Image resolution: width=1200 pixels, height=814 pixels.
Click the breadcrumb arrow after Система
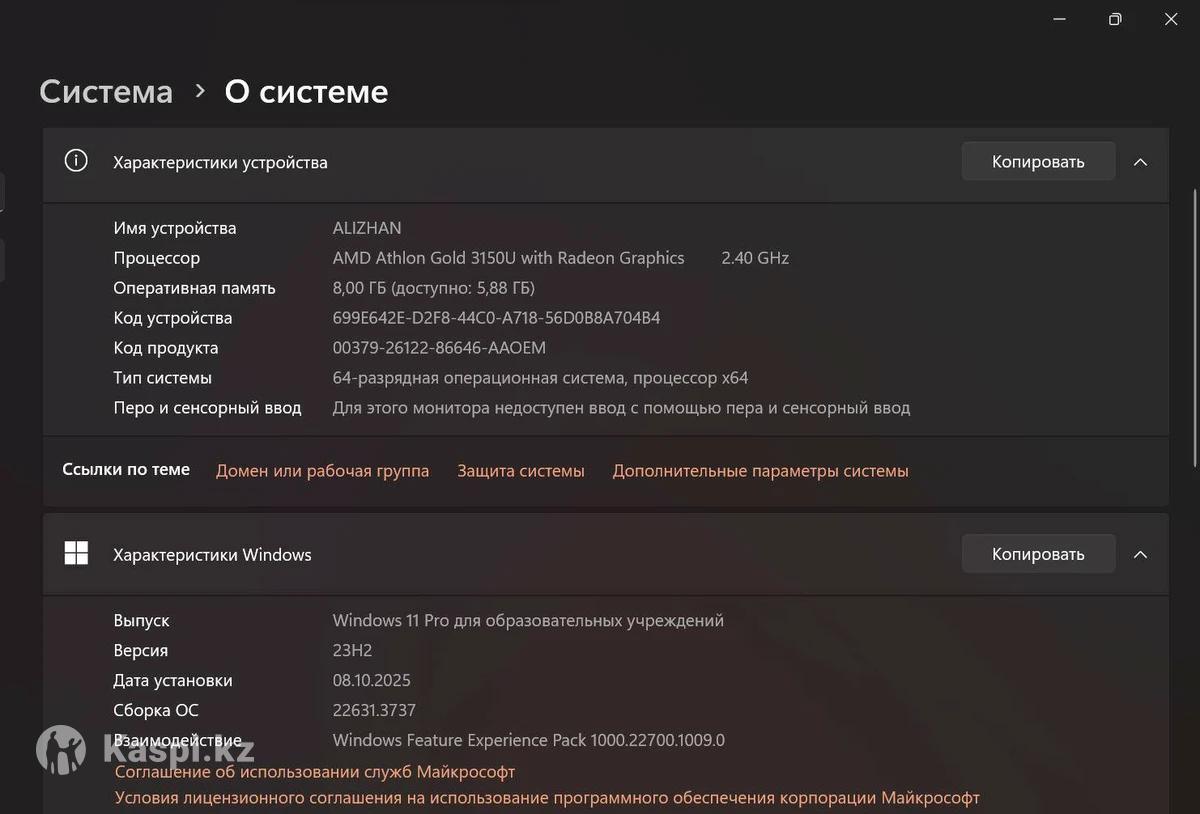tap(200, 91)
